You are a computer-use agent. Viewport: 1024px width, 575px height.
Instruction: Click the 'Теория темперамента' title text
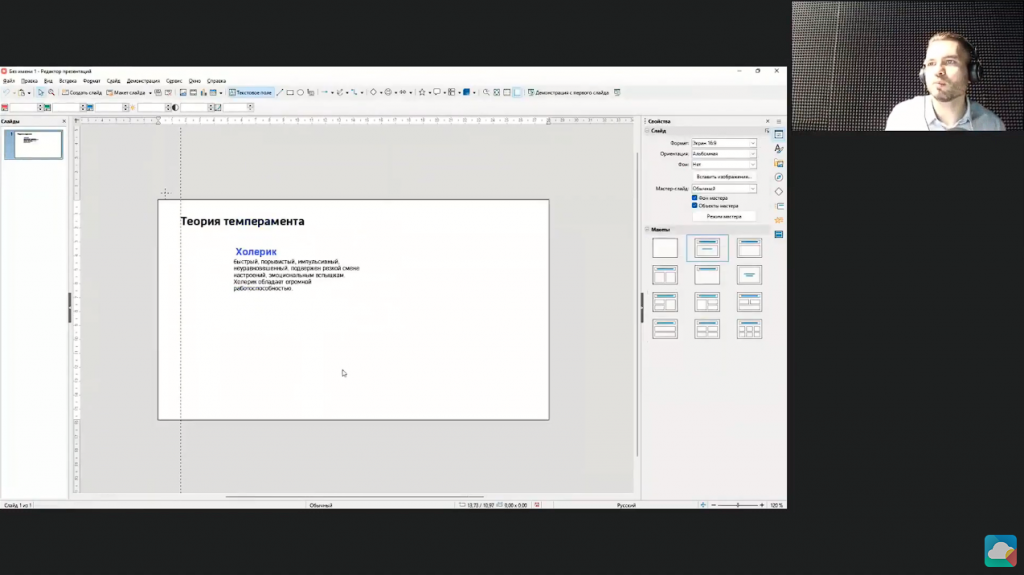tap(242, 222)
